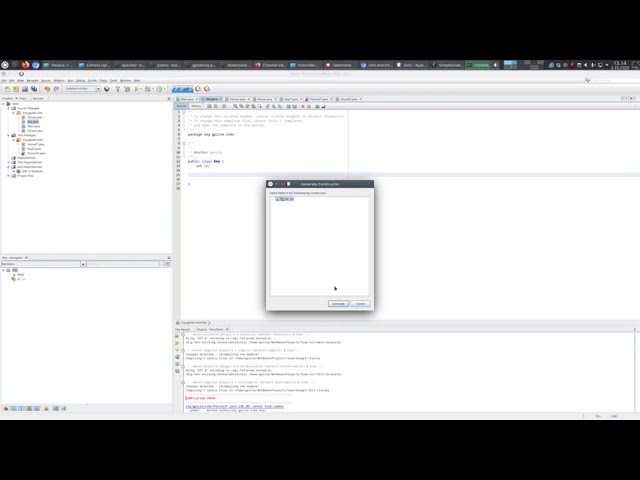Expand the Java Dependencies tree node

point(9,167)
